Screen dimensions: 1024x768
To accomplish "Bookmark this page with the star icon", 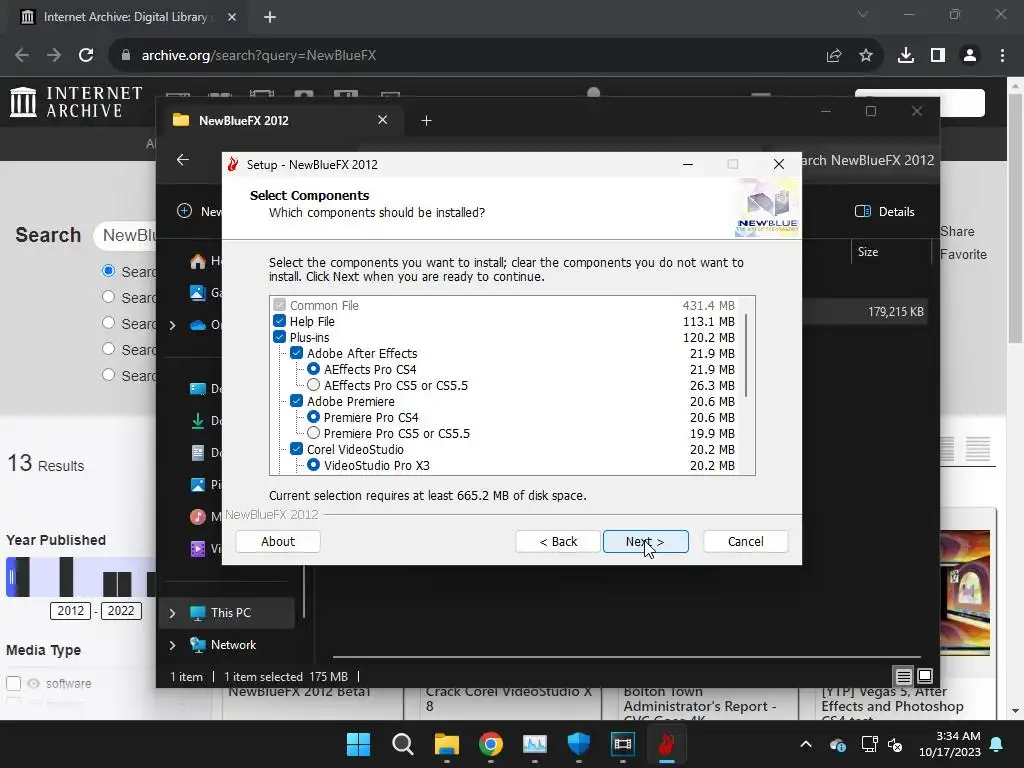I will [866, 56].
